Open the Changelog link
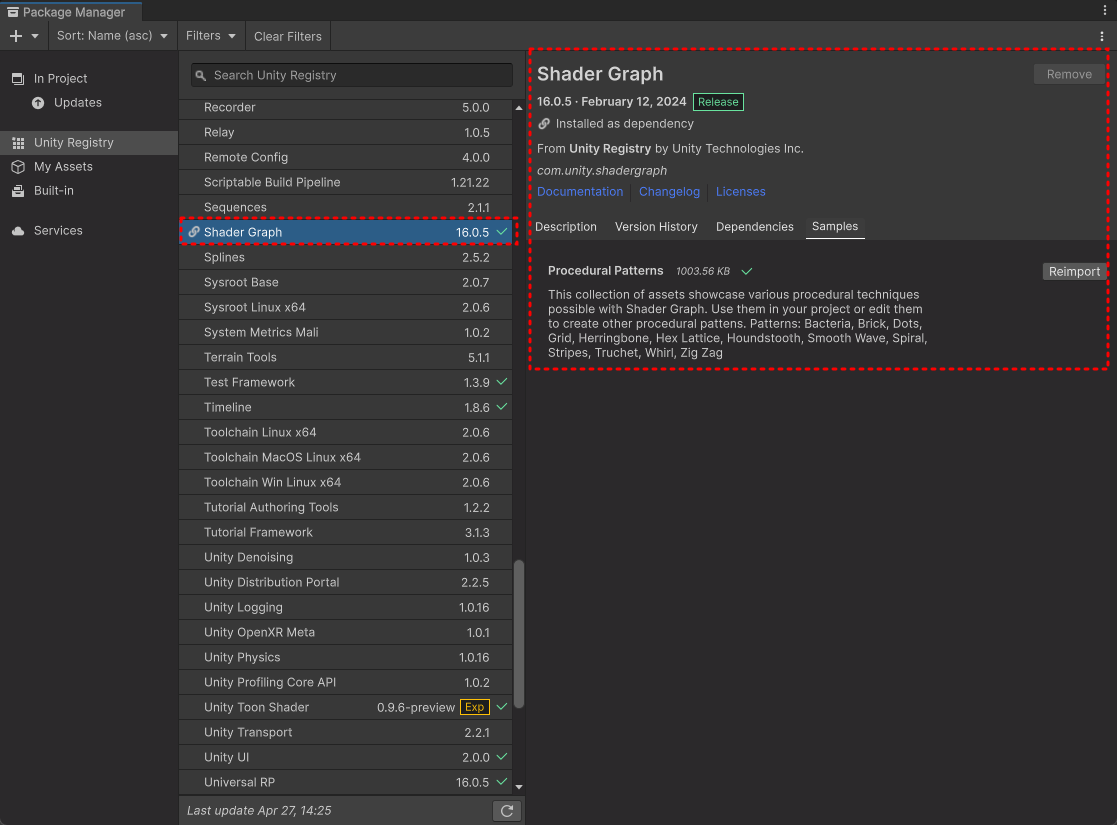 point(670,192)
